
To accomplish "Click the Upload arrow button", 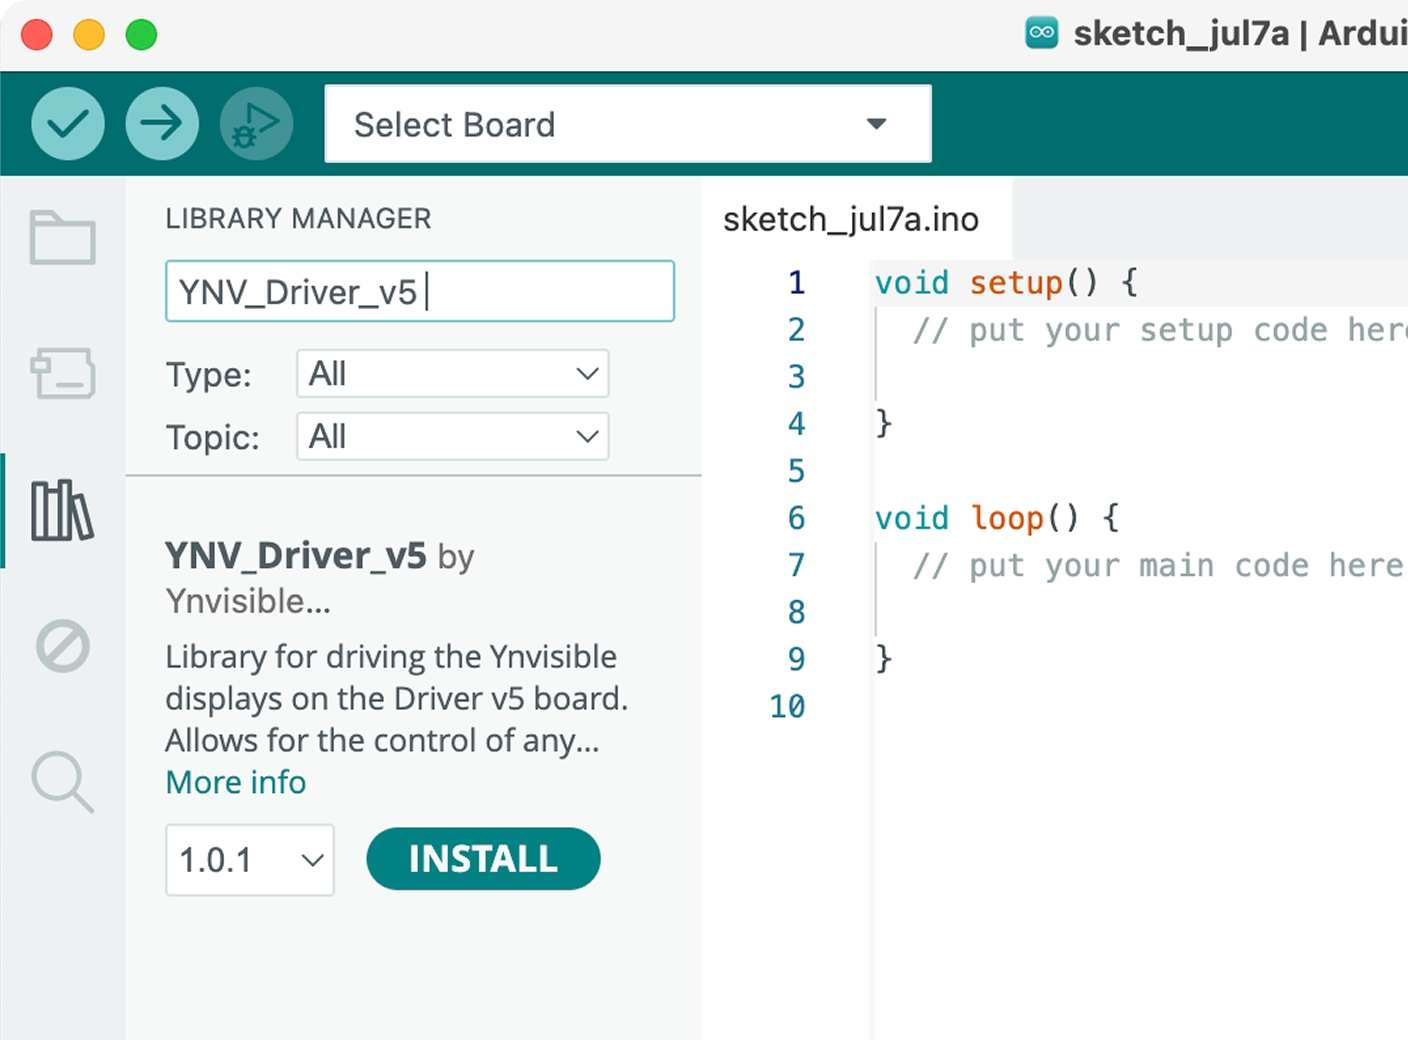I will (x=162, y=124).
